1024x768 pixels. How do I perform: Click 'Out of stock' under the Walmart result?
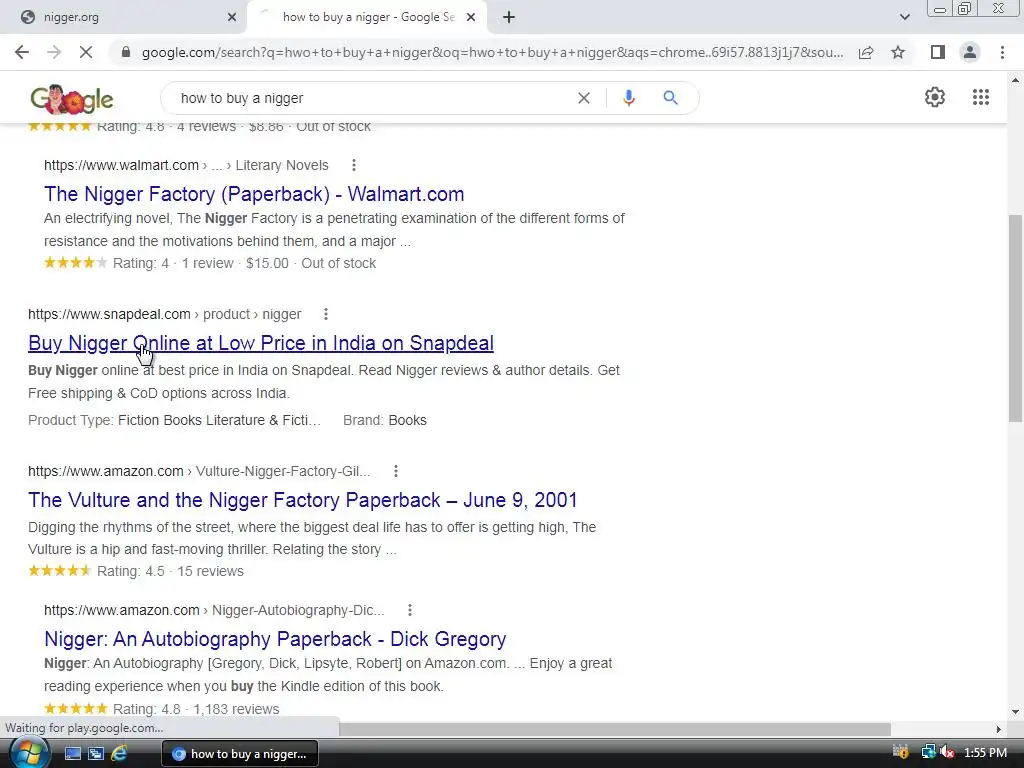click(338, 263)
